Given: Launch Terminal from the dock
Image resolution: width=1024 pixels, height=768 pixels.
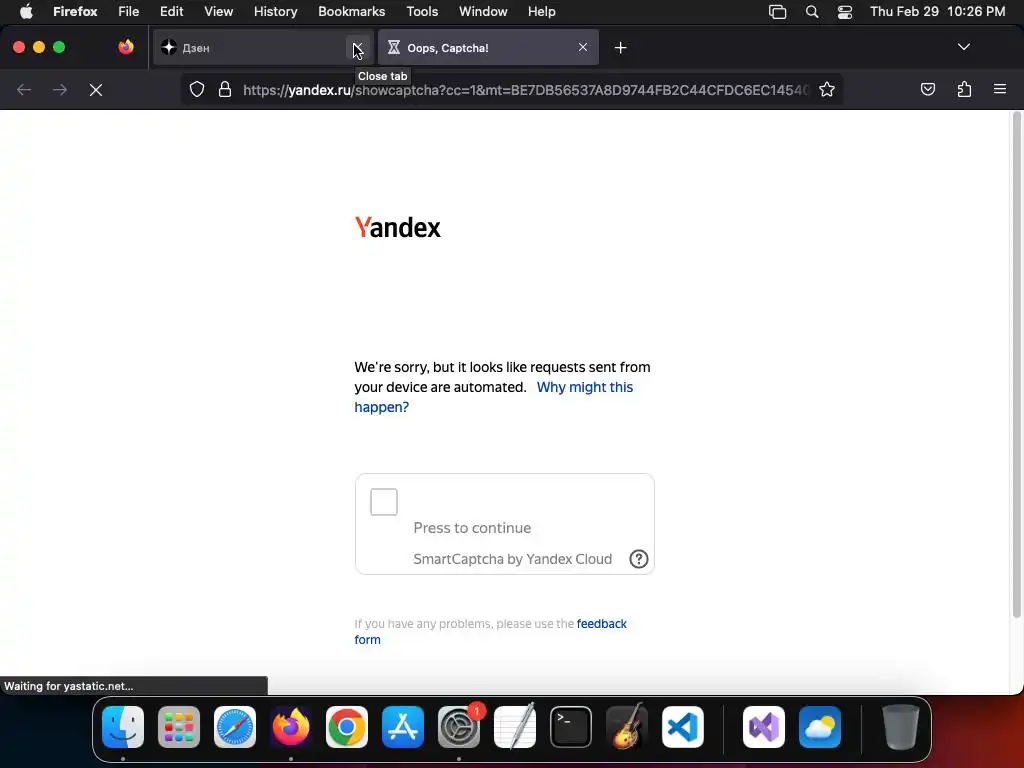Looking at the screenshot, I should [x=571, y=727].
